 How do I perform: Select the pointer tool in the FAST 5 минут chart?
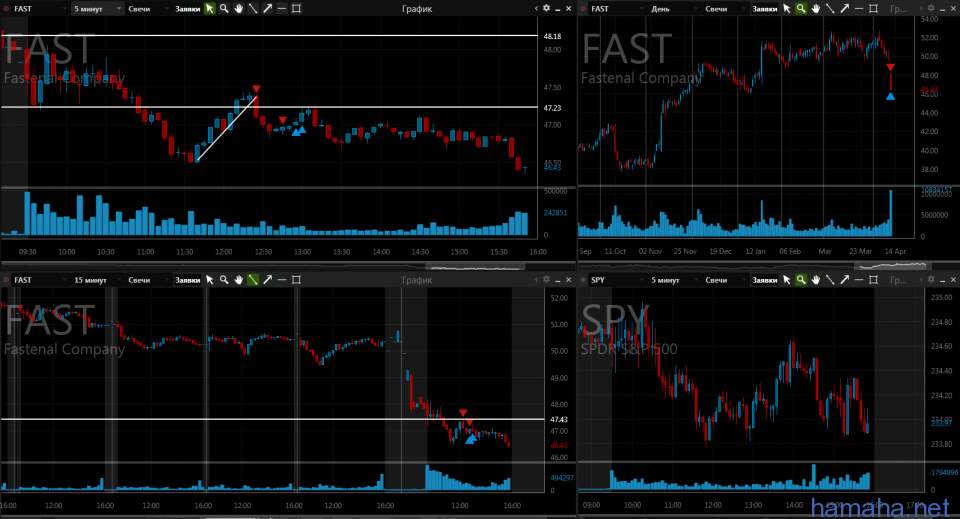209,9
